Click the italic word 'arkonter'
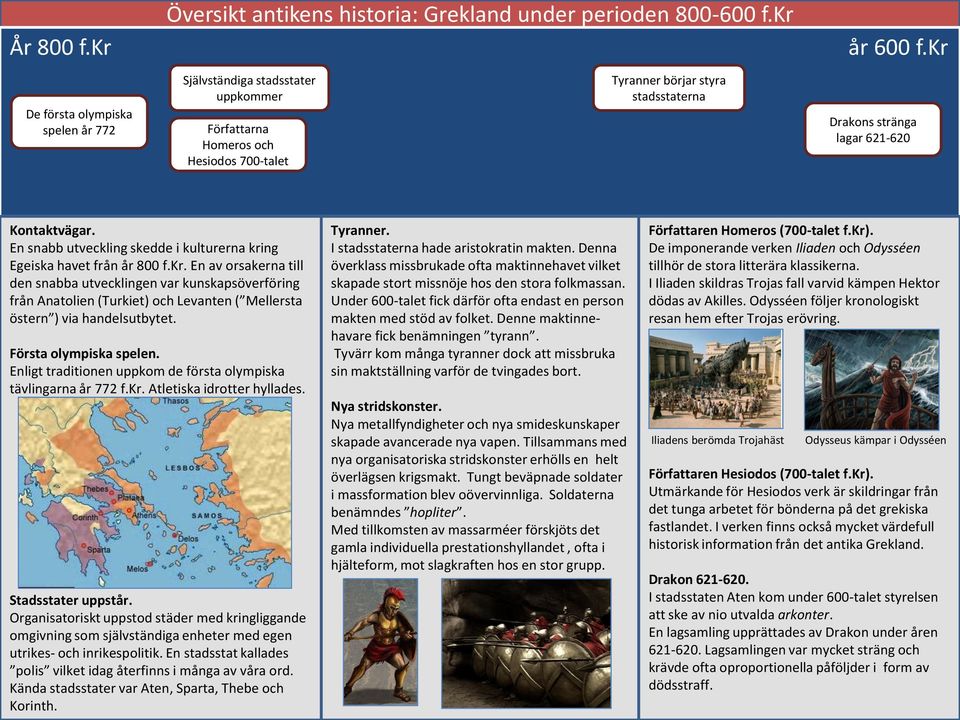Screen dimensions: 960x720 coord(803,615)
